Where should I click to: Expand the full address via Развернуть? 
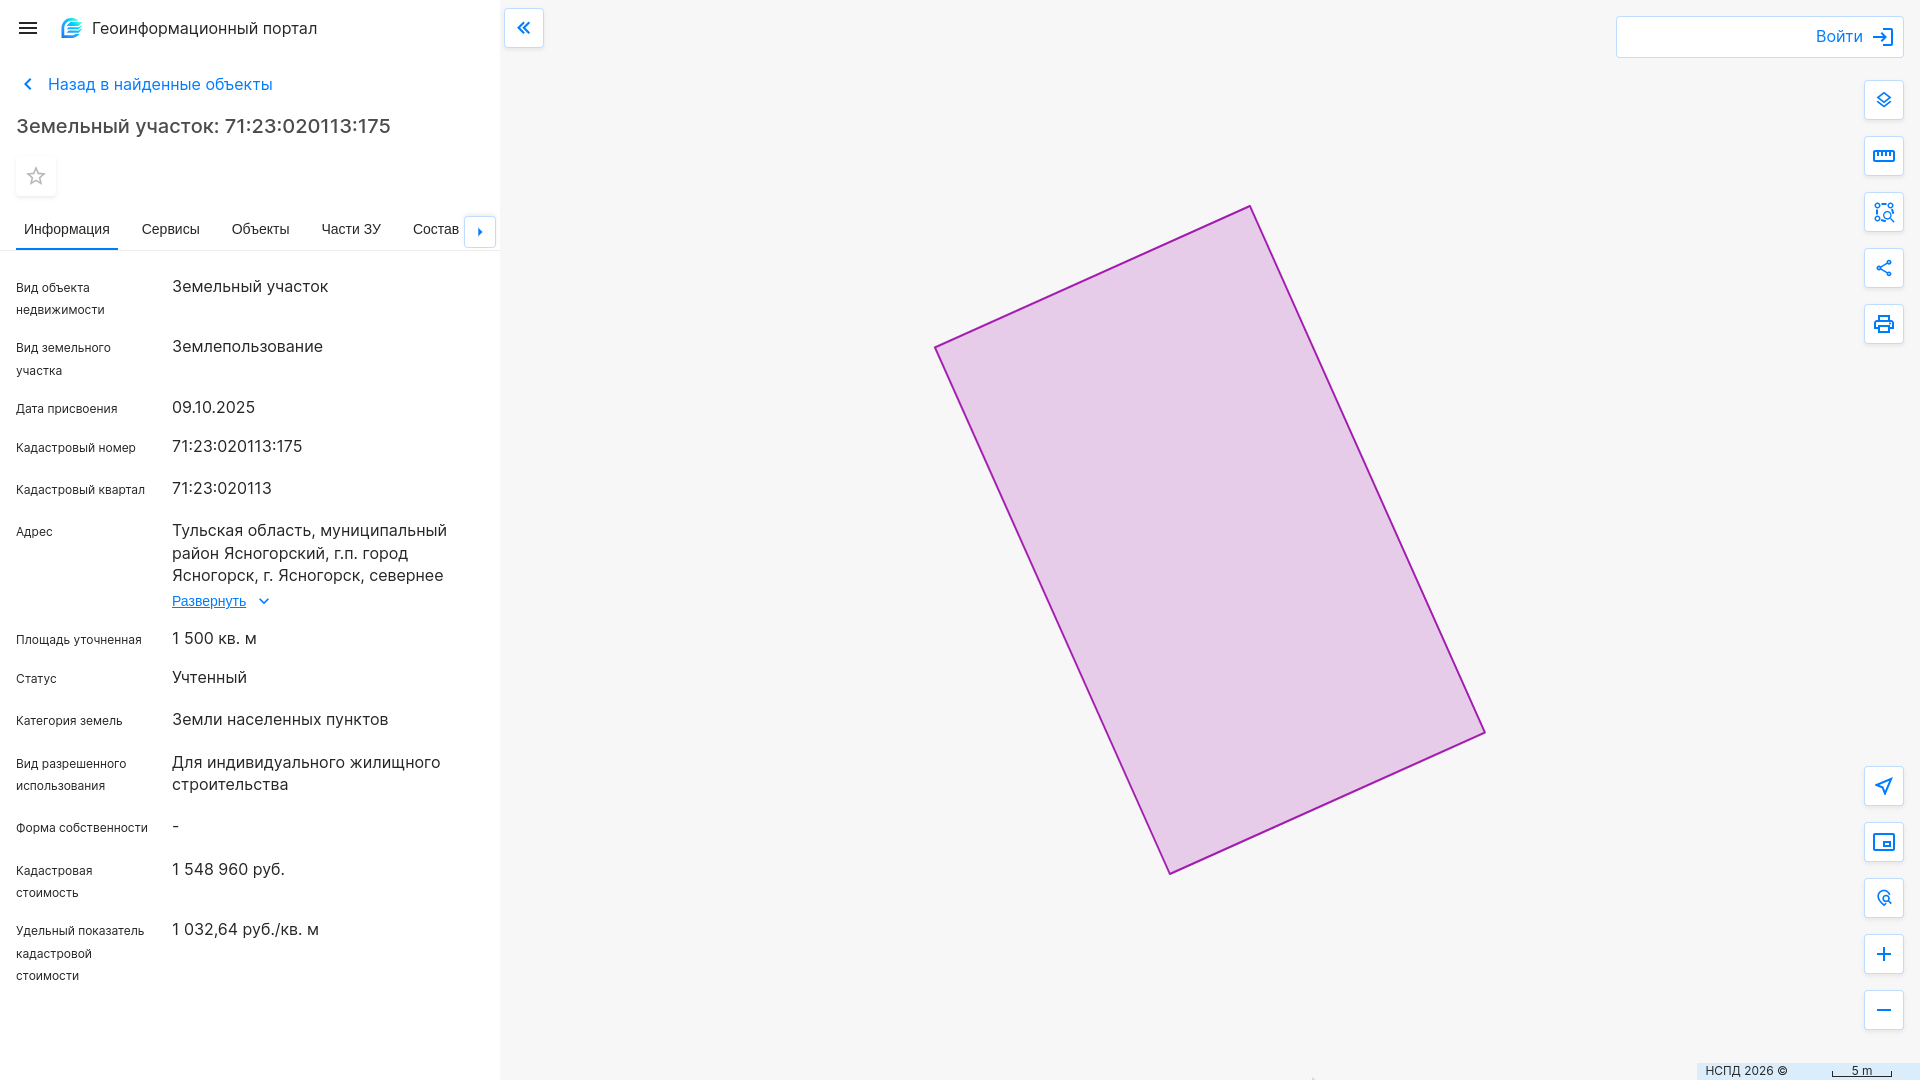209,601
